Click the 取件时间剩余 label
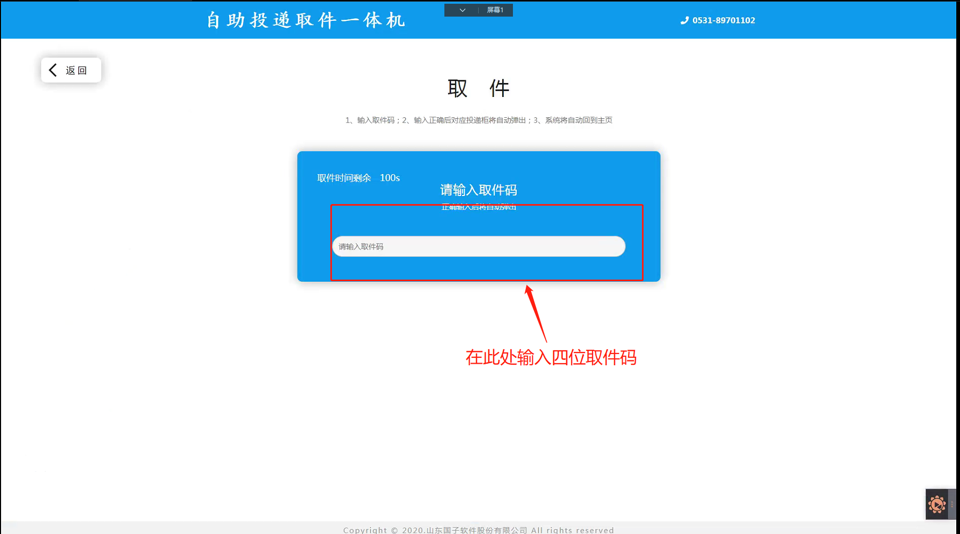 click(x=344, y=178)
